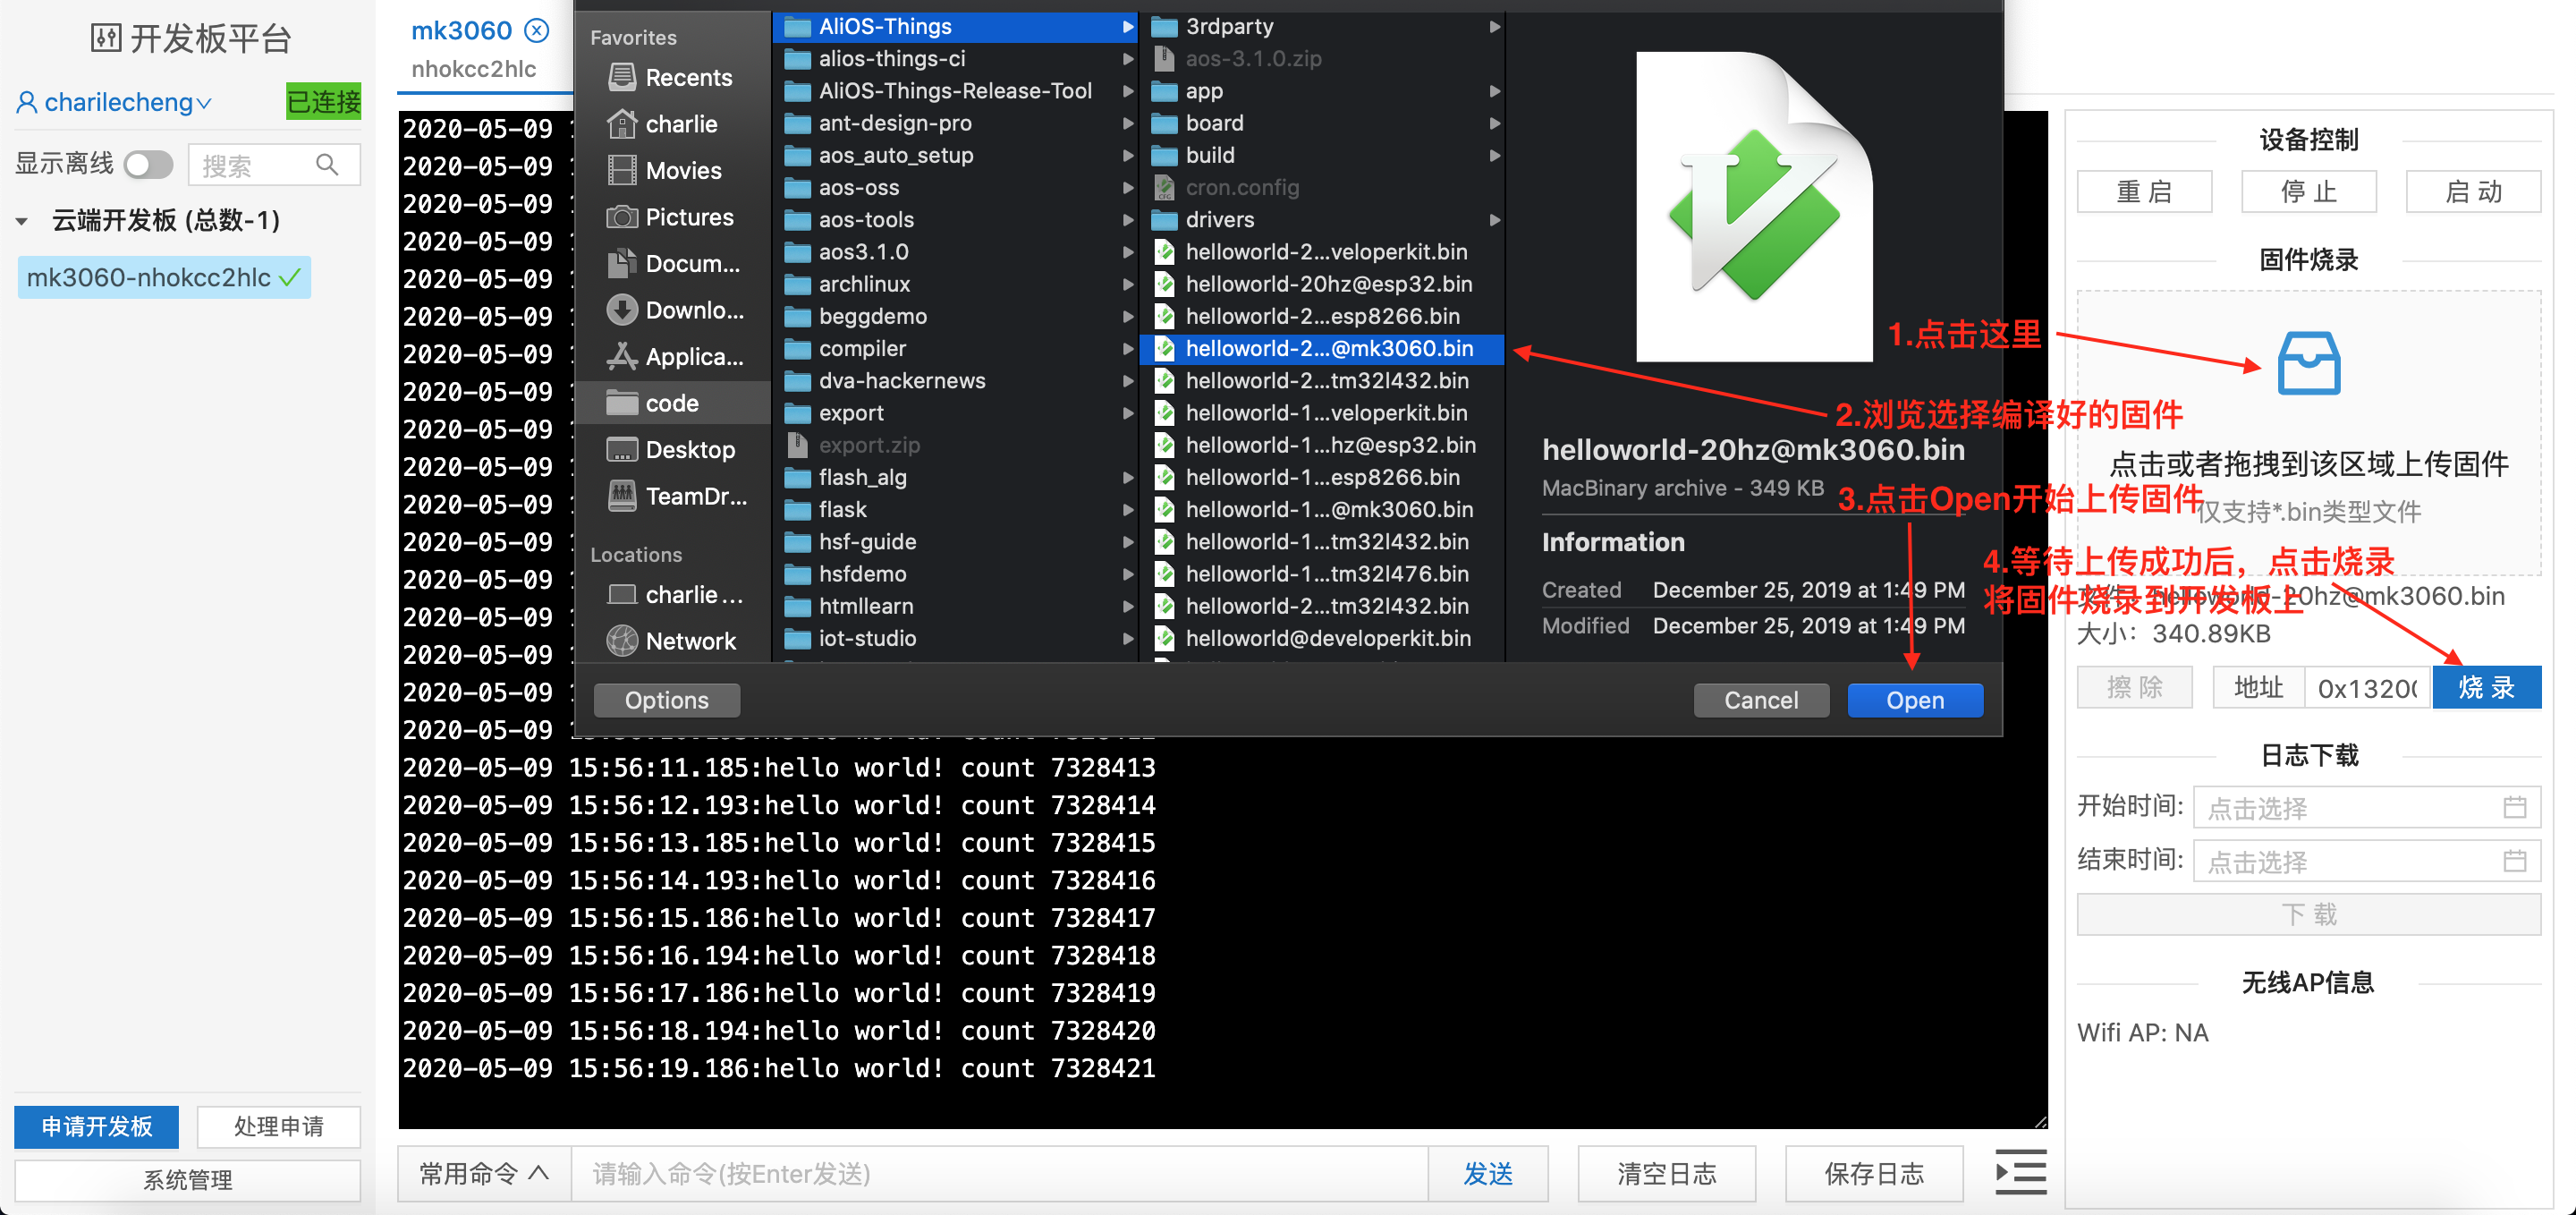
Task: Click Open to upload firmware
Action: point(1914,700)
